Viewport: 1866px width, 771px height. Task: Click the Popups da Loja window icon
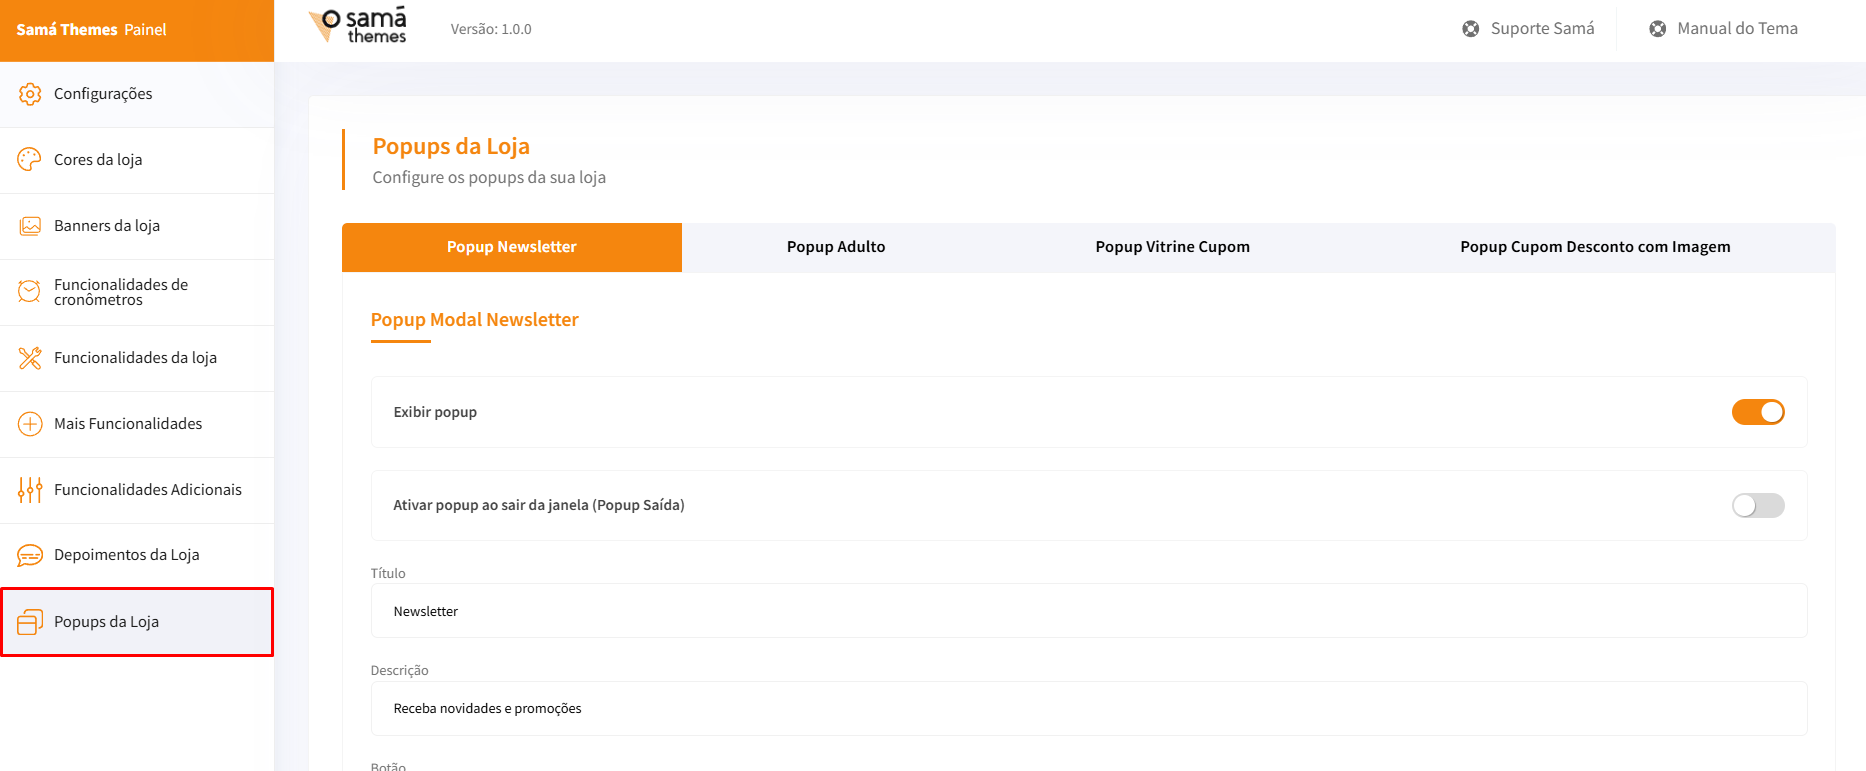tap(30, 622)
